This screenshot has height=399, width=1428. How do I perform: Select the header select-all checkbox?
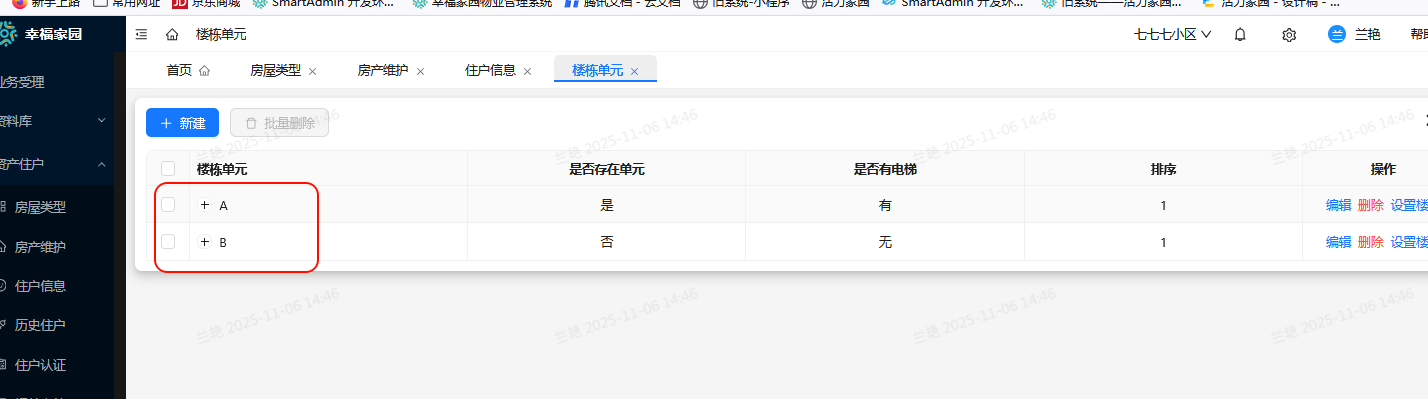pyautogui.click(x=168, y=169)
